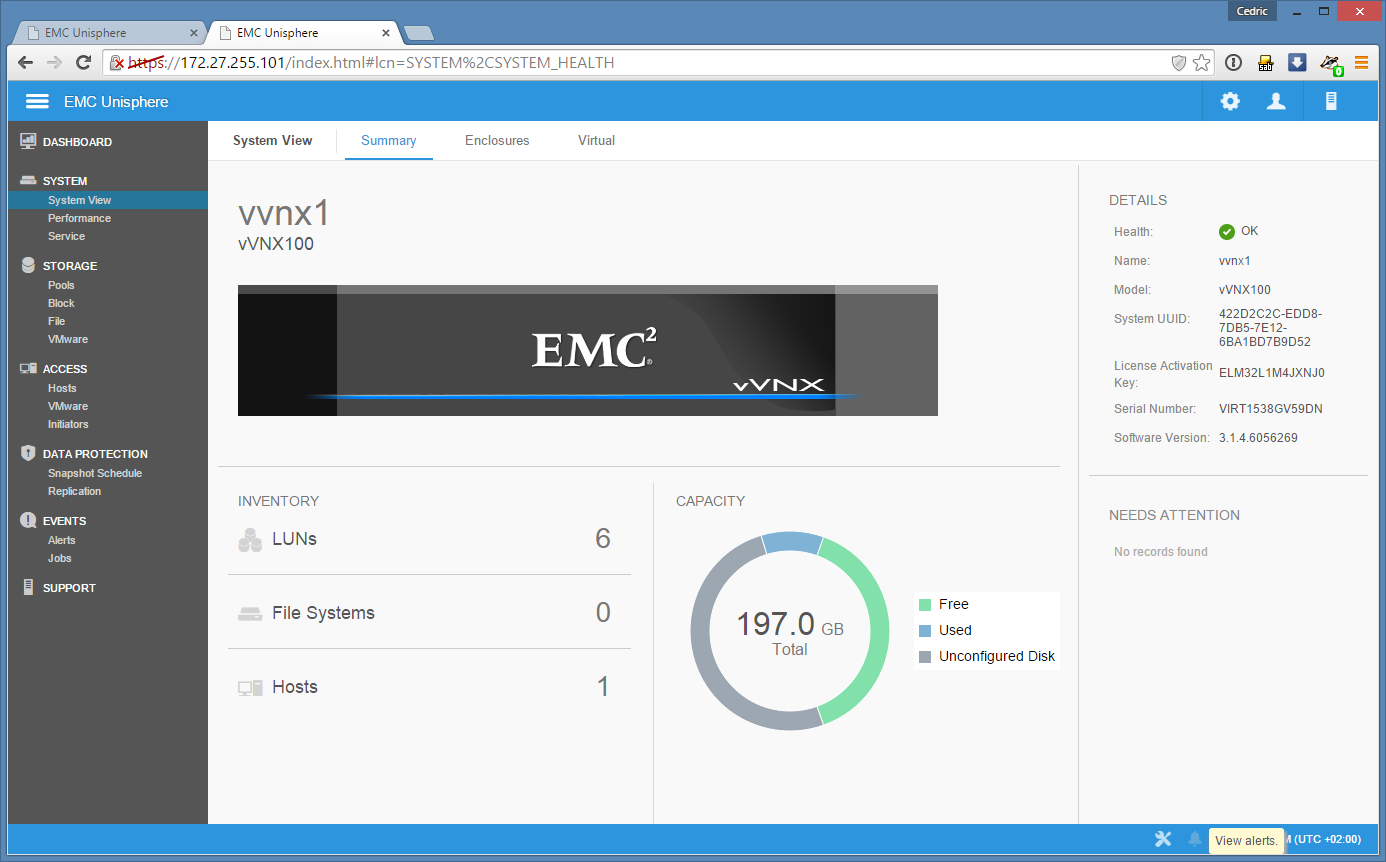The image size is (1386, 862).
Task: Select the serial number VIRT1538GV59DN
Action: point(1271,409)
